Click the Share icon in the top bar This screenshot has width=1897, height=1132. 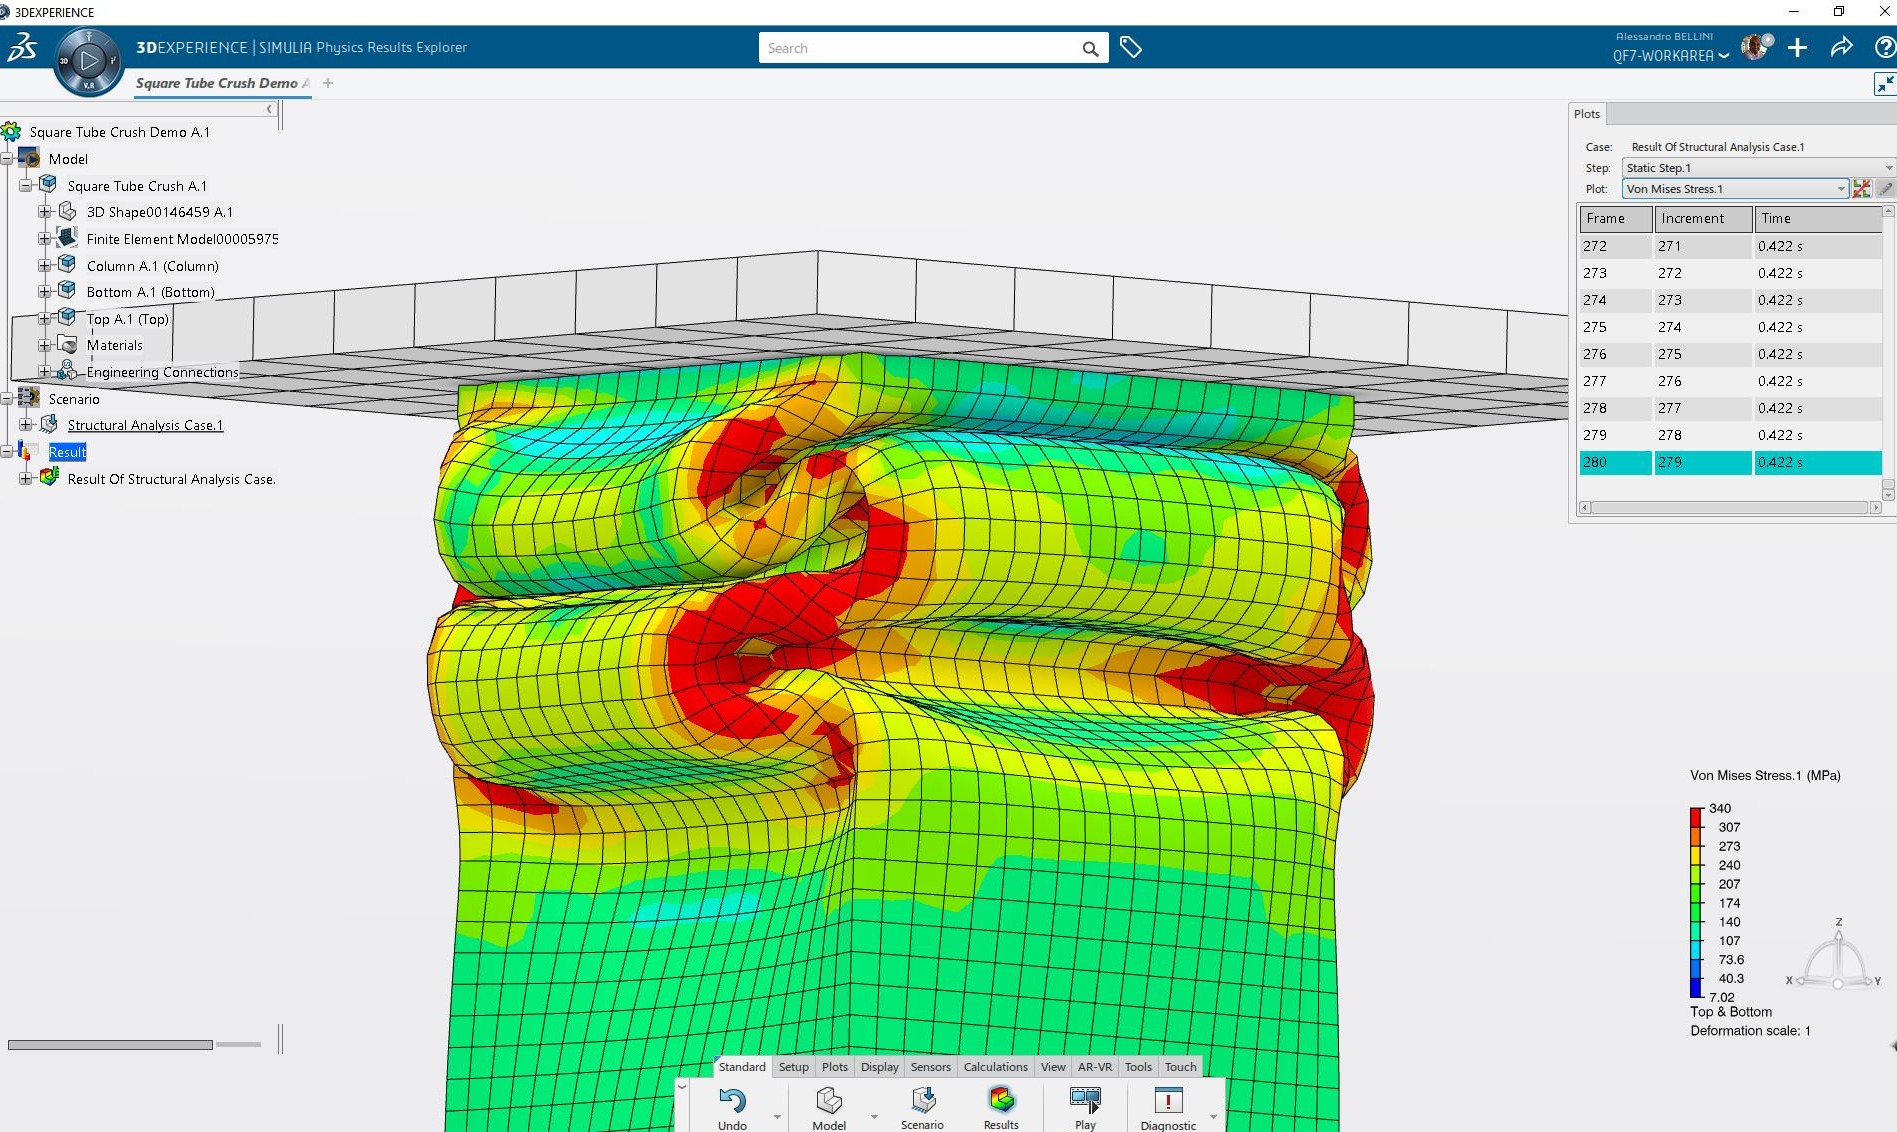pyautogui.click(x=1842, y=47)
